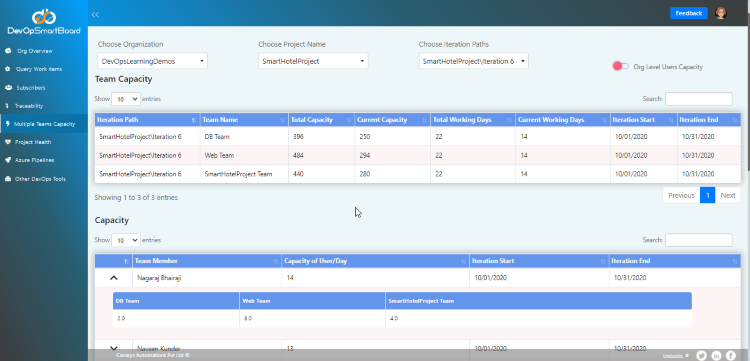Viewport: 750px width, 361px height.
Task: Open the Facebook link in footer
Action: click(730, 355)
